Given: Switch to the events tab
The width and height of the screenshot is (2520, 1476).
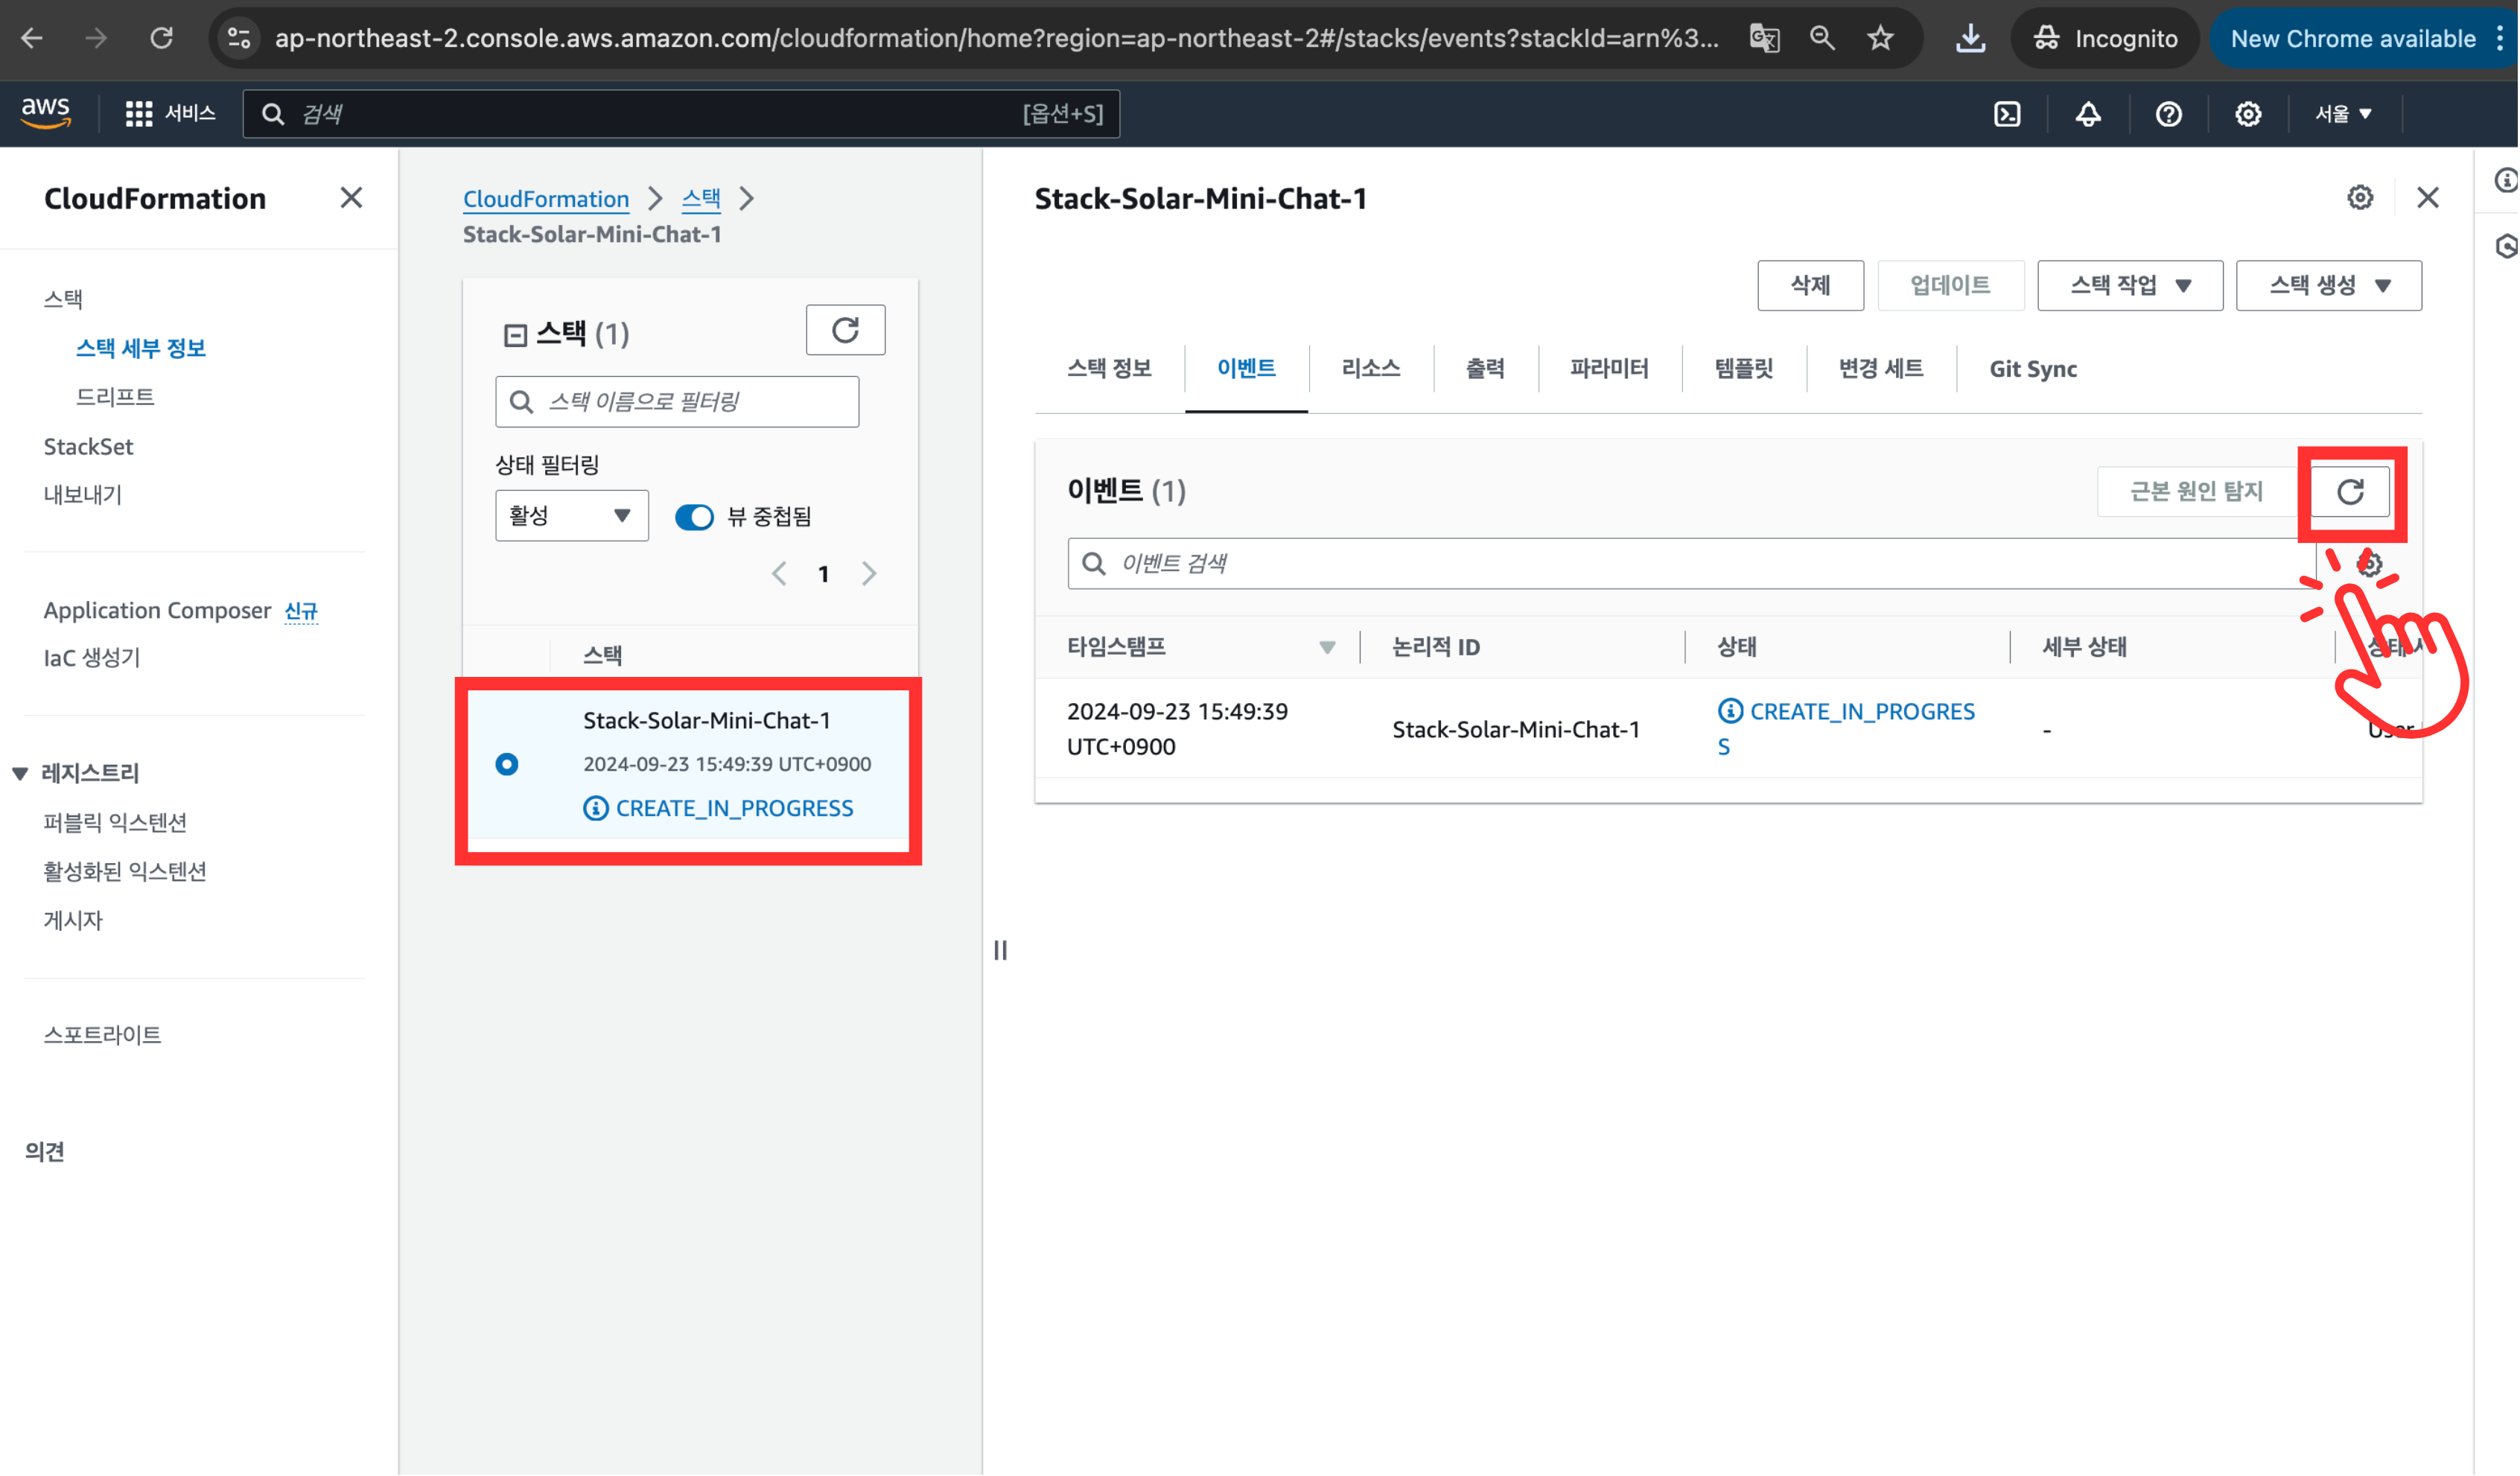Looking at the screenshot, I should click(x=1247, y=369).
